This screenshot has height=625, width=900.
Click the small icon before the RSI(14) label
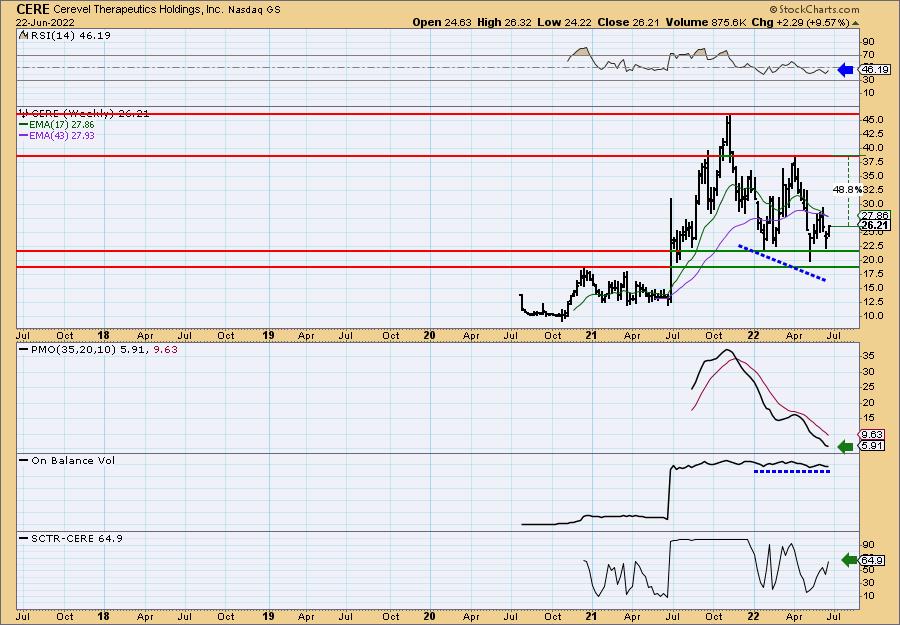tap(23, 35)
